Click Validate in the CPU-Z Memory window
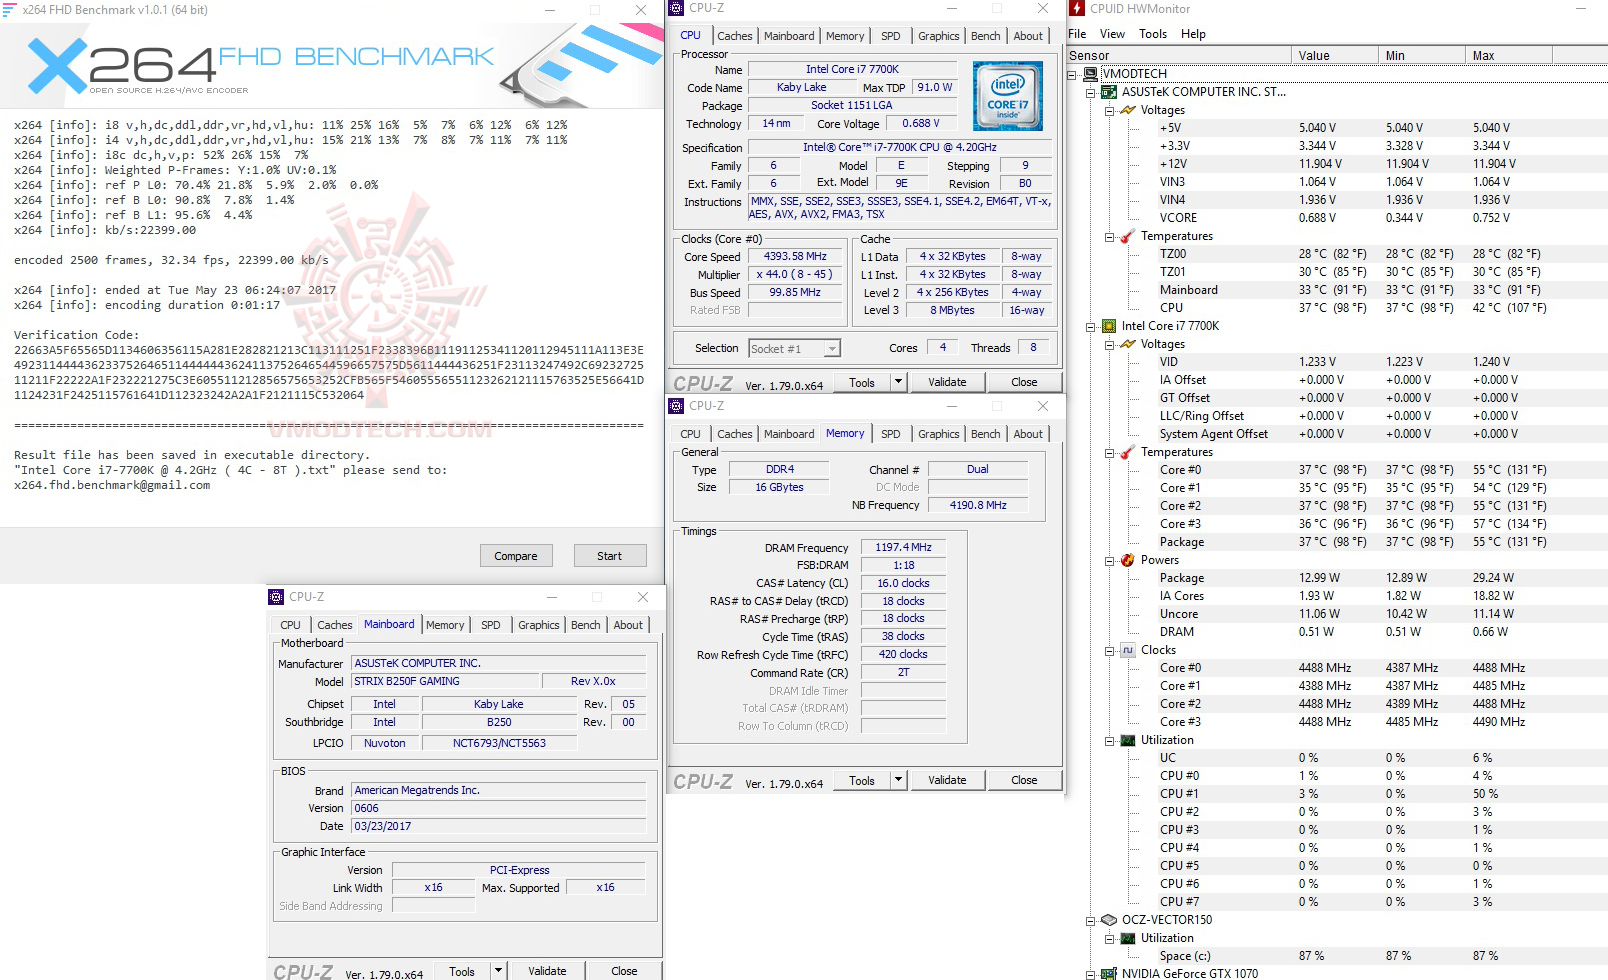 pos(947,780)
